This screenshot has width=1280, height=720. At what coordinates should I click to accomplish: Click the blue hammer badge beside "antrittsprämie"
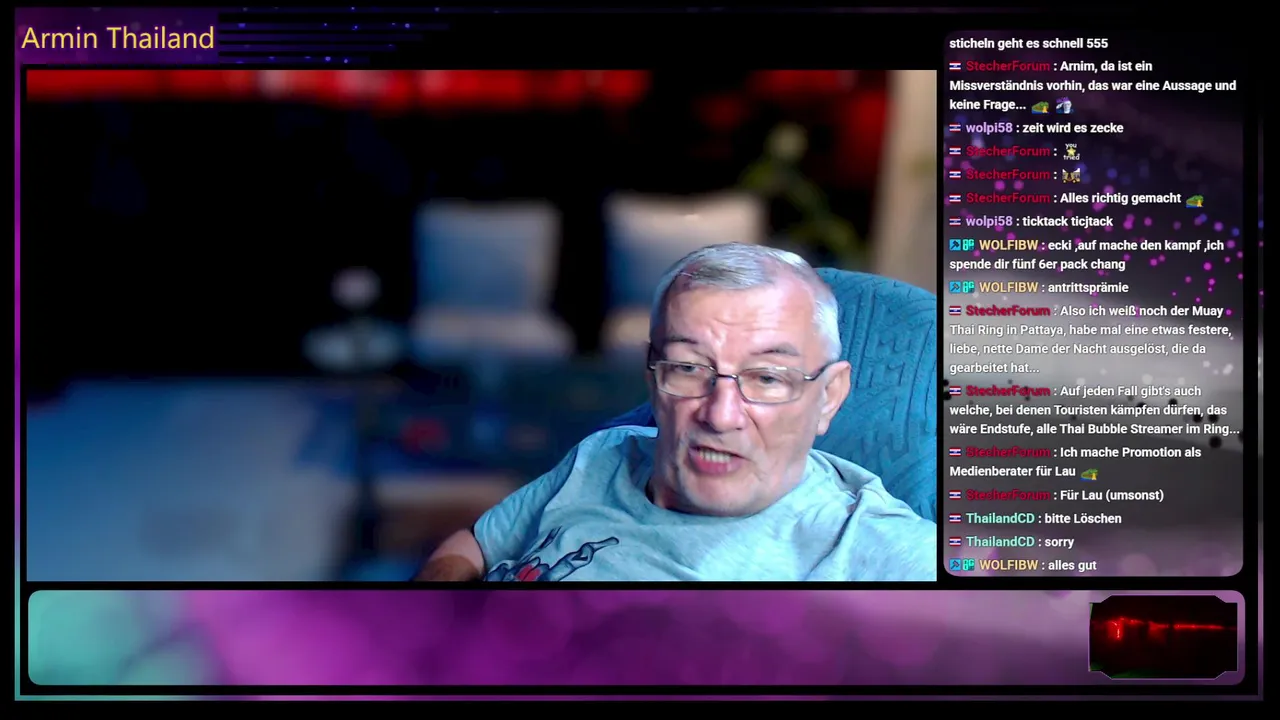pos(955,288)
